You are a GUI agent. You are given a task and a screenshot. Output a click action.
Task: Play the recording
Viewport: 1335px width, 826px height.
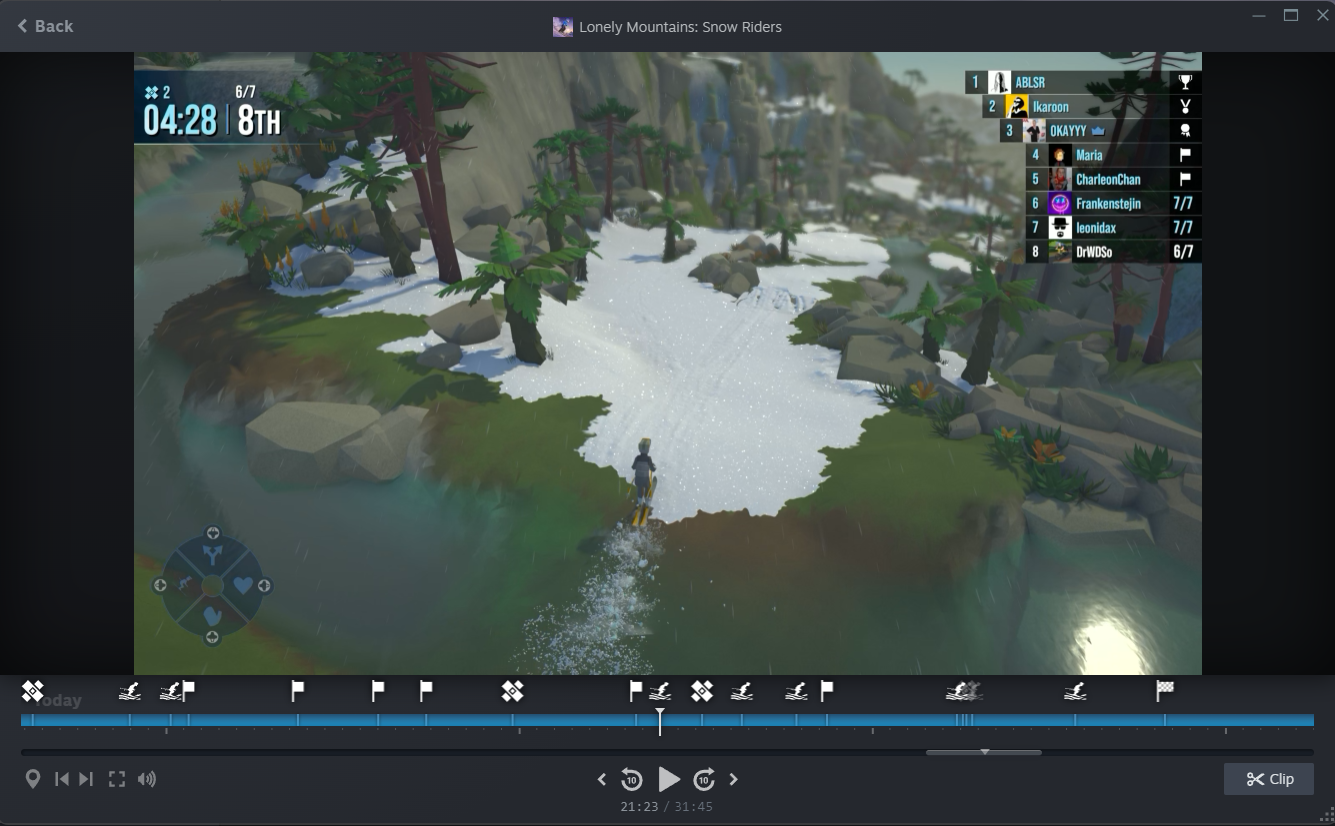pyautogui.click(x=668, y=779)
